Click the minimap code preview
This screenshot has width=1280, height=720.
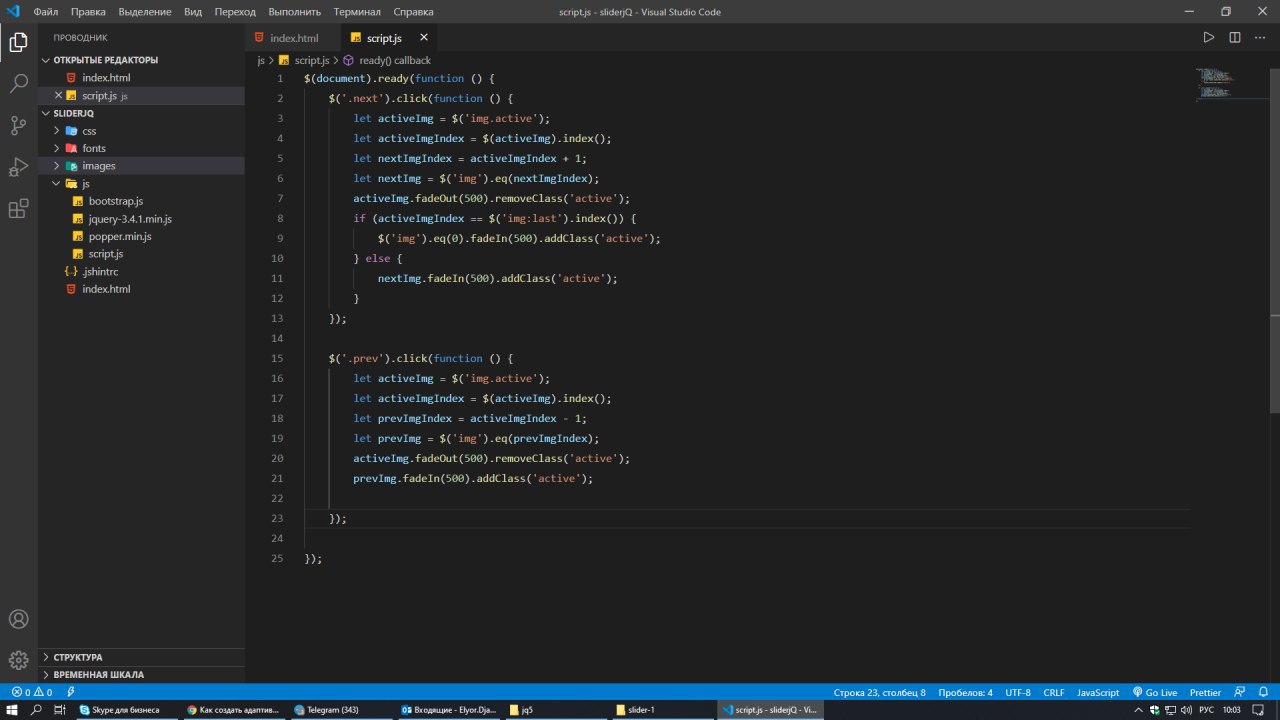click(1216, 84)
